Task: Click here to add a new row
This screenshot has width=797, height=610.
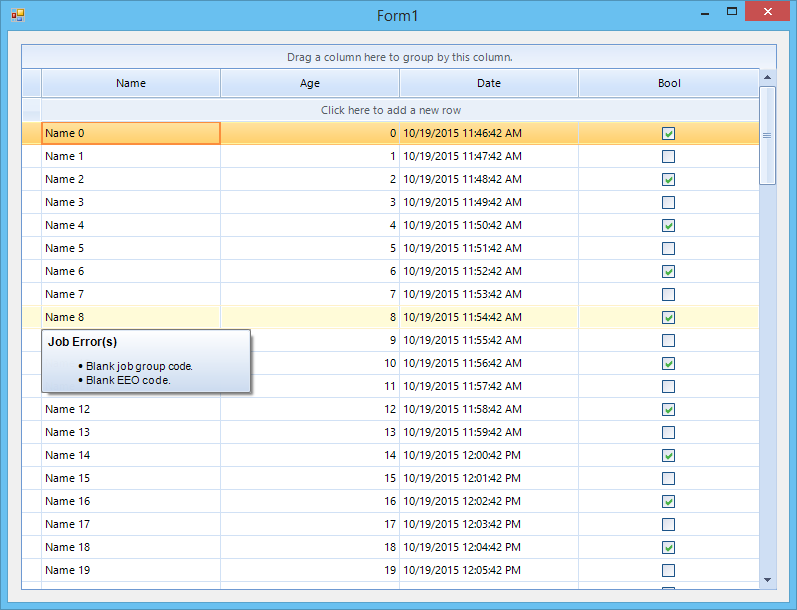Action: 390,110
